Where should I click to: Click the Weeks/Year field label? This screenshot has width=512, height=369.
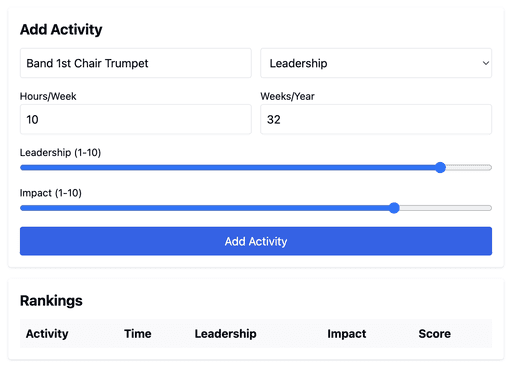pos(287,96)
